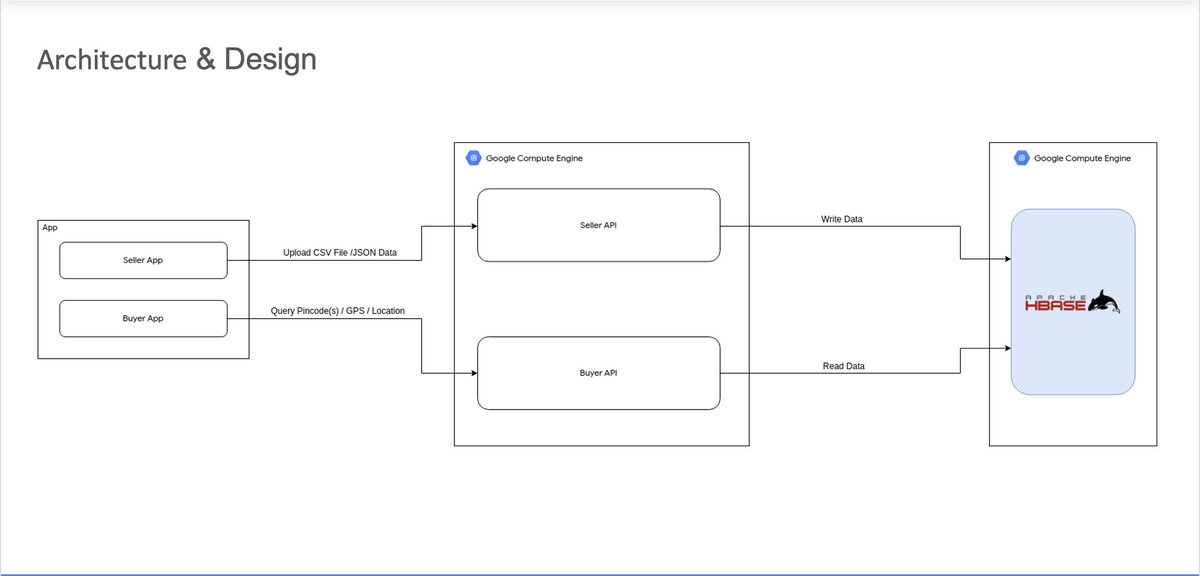Select the Seller App box
The image size is (1200, 576).
click(x=143, y=260)
